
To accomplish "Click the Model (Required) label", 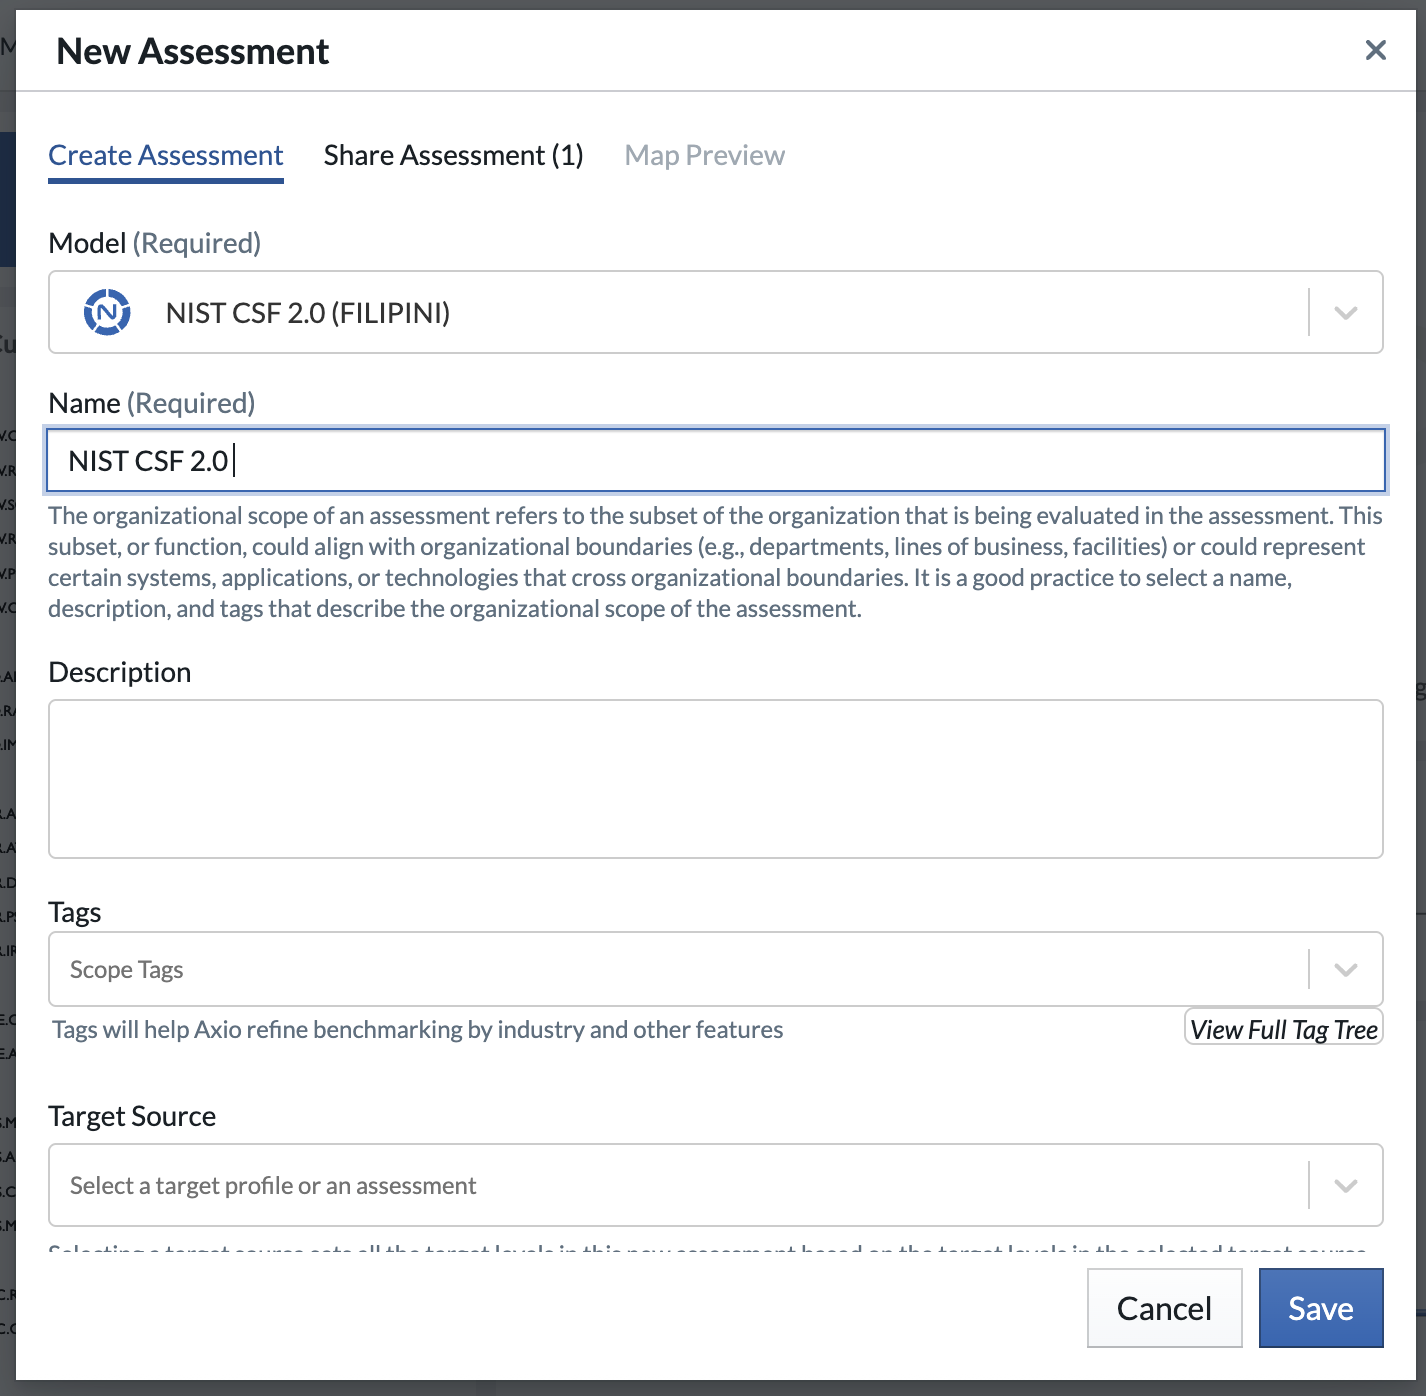I will point(155,243).
